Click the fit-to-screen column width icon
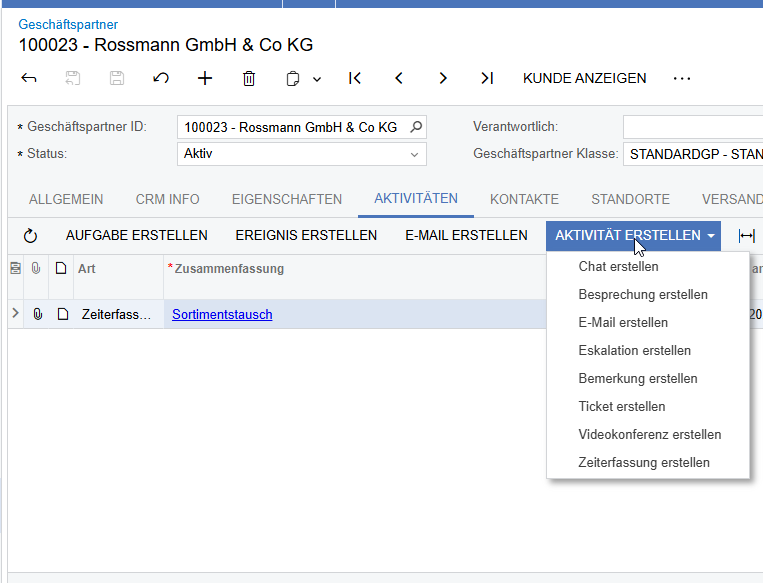 (746, 236)
